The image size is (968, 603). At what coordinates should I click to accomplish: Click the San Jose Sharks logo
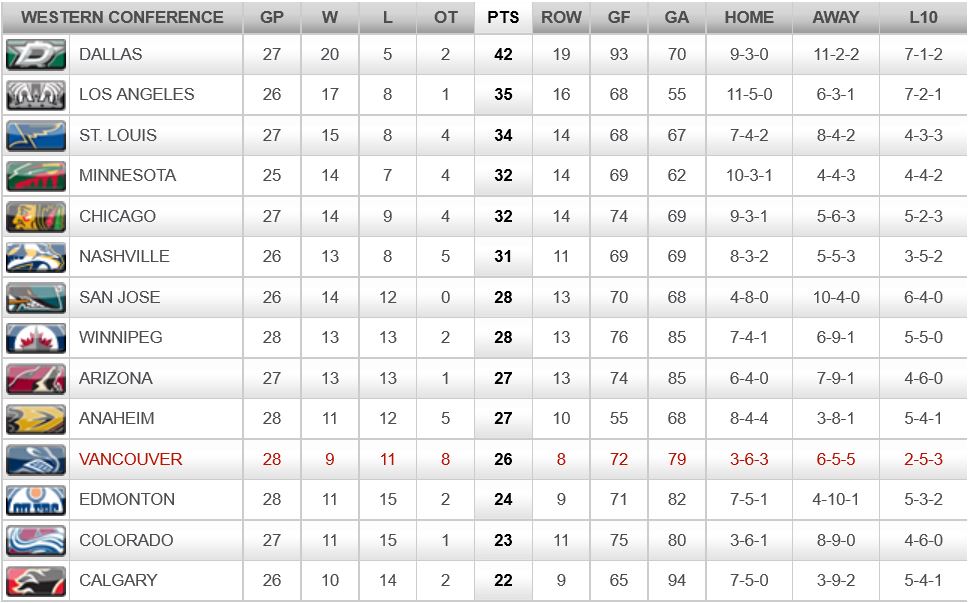[x=36, y=297]
